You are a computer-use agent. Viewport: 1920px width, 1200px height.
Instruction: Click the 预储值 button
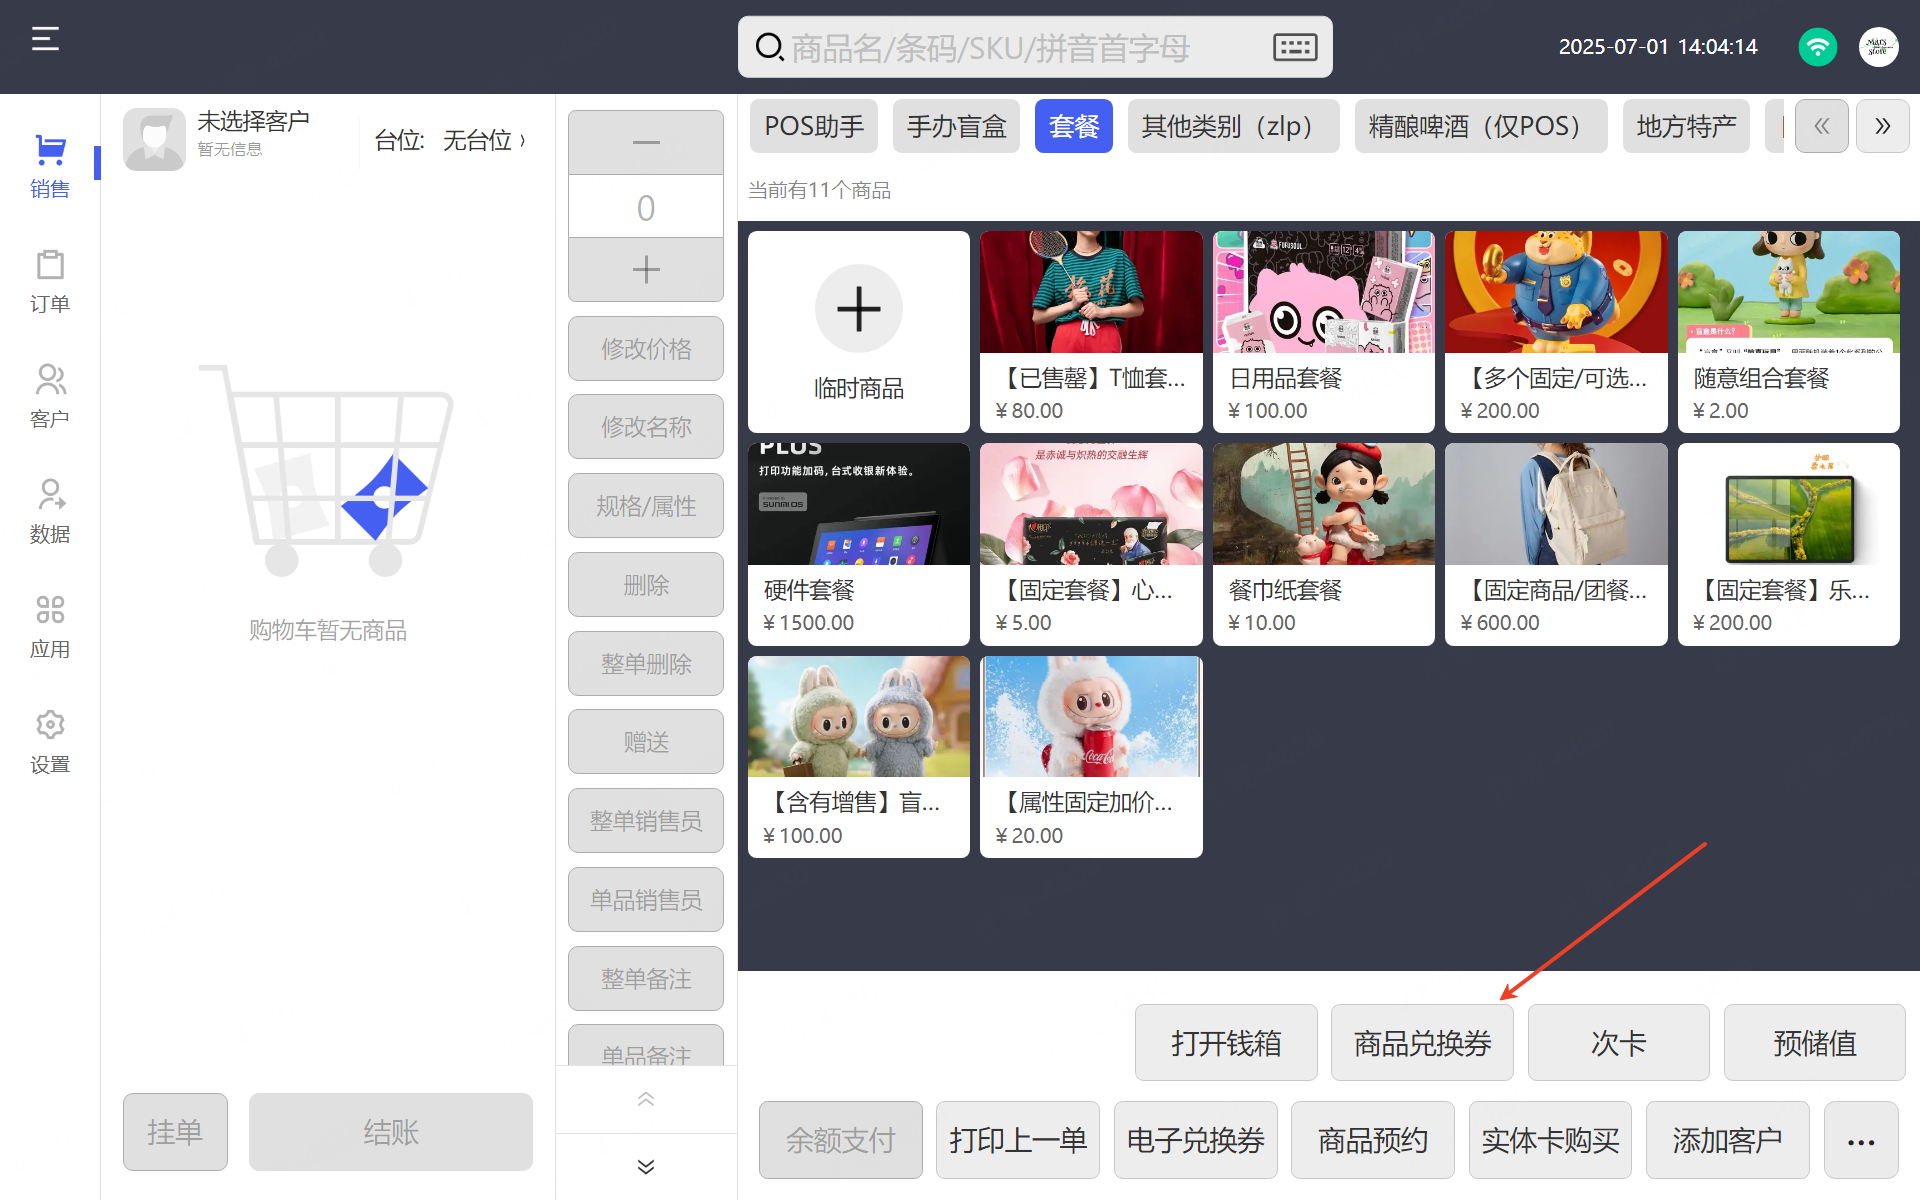(1815, 1043)
